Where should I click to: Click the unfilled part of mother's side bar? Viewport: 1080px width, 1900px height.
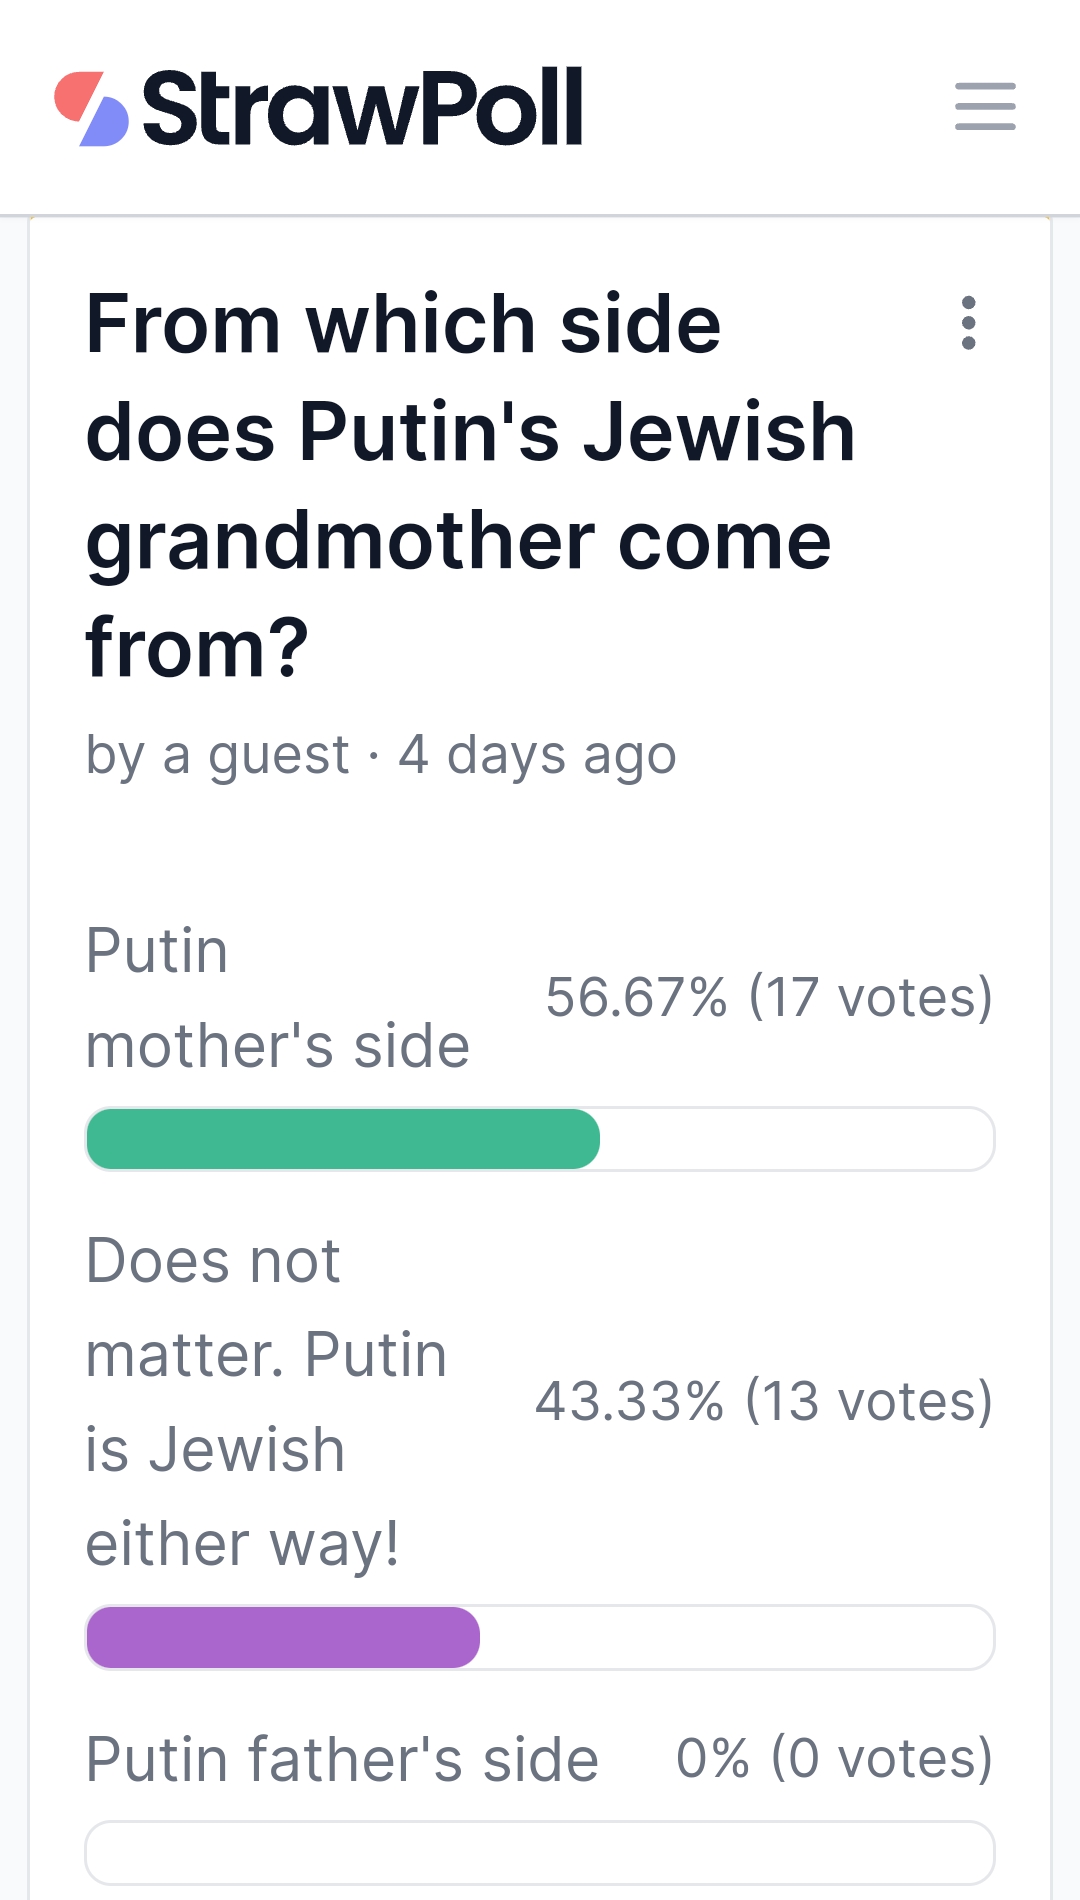tap(796, 1139)
